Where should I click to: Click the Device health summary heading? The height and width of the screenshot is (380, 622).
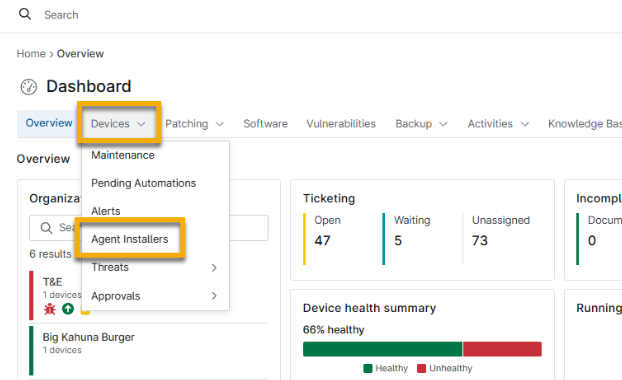369,308
